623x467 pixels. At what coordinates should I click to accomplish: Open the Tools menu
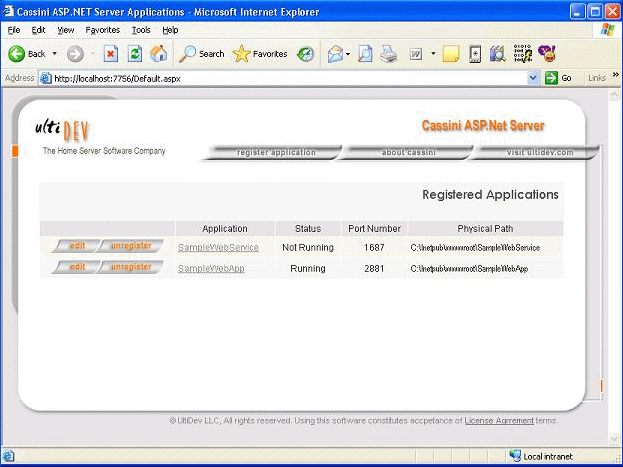click(141, 30)
